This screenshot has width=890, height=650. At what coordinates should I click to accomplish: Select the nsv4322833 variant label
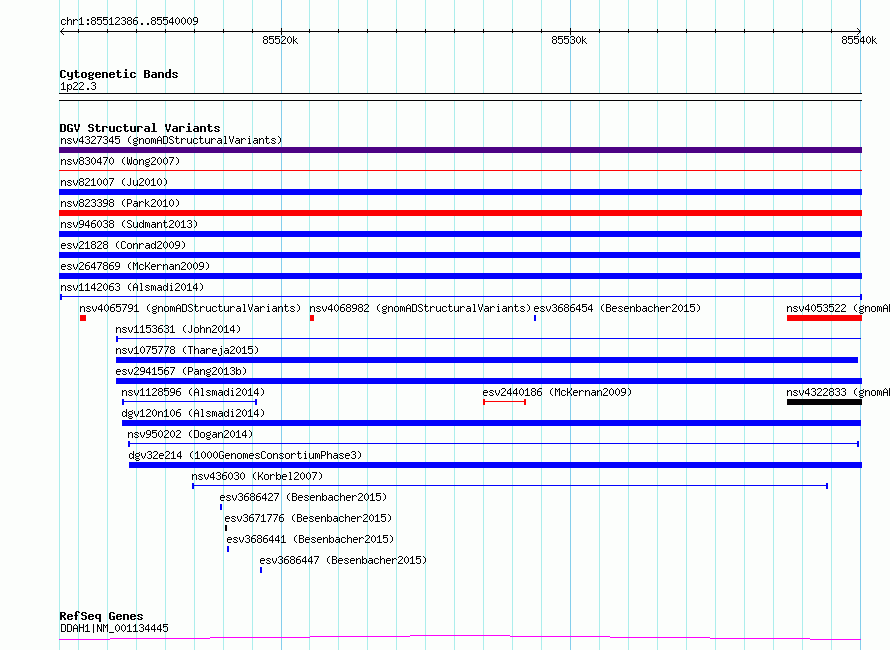[x=838, y=392]
